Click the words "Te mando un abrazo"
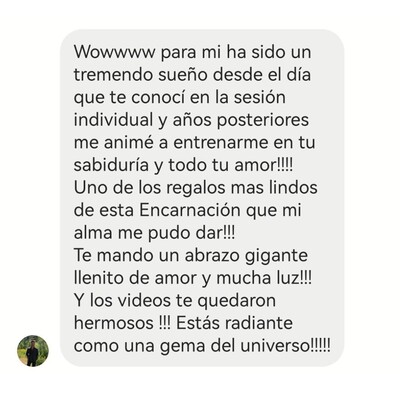The height and width of the screenshot is (400, 400). pyautogui.click(x=157, y=255)
